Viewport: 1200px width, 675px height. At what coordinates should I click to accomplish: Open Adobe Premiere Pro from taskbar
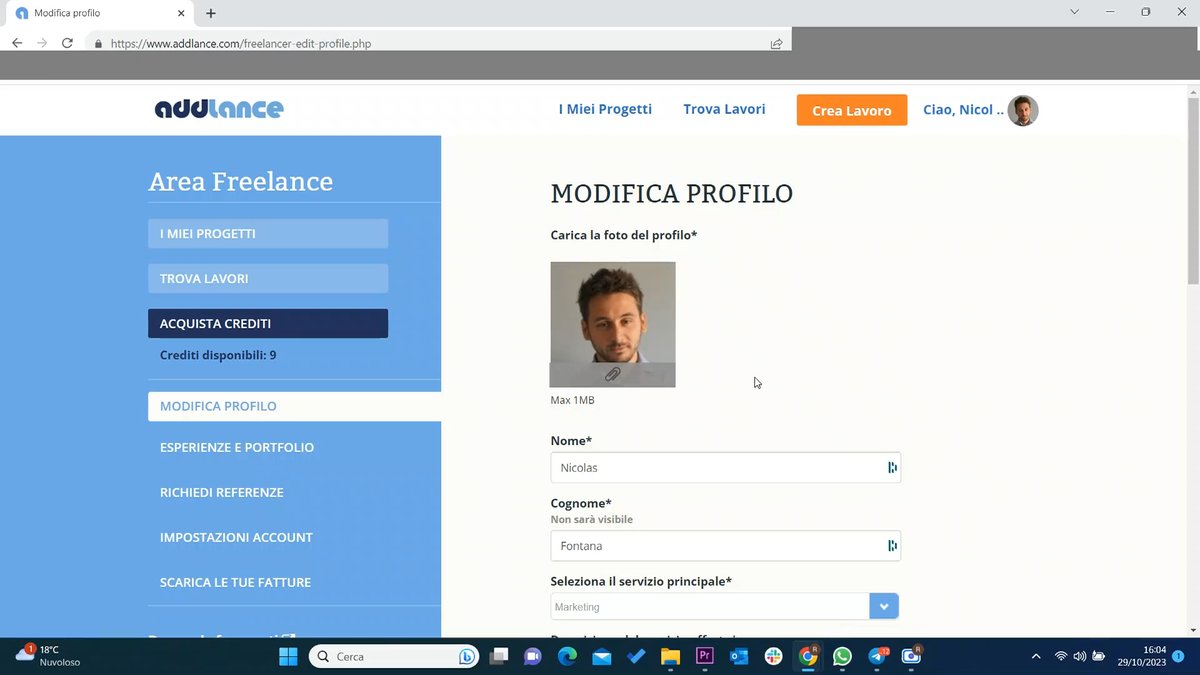click(x=704, y=657)
